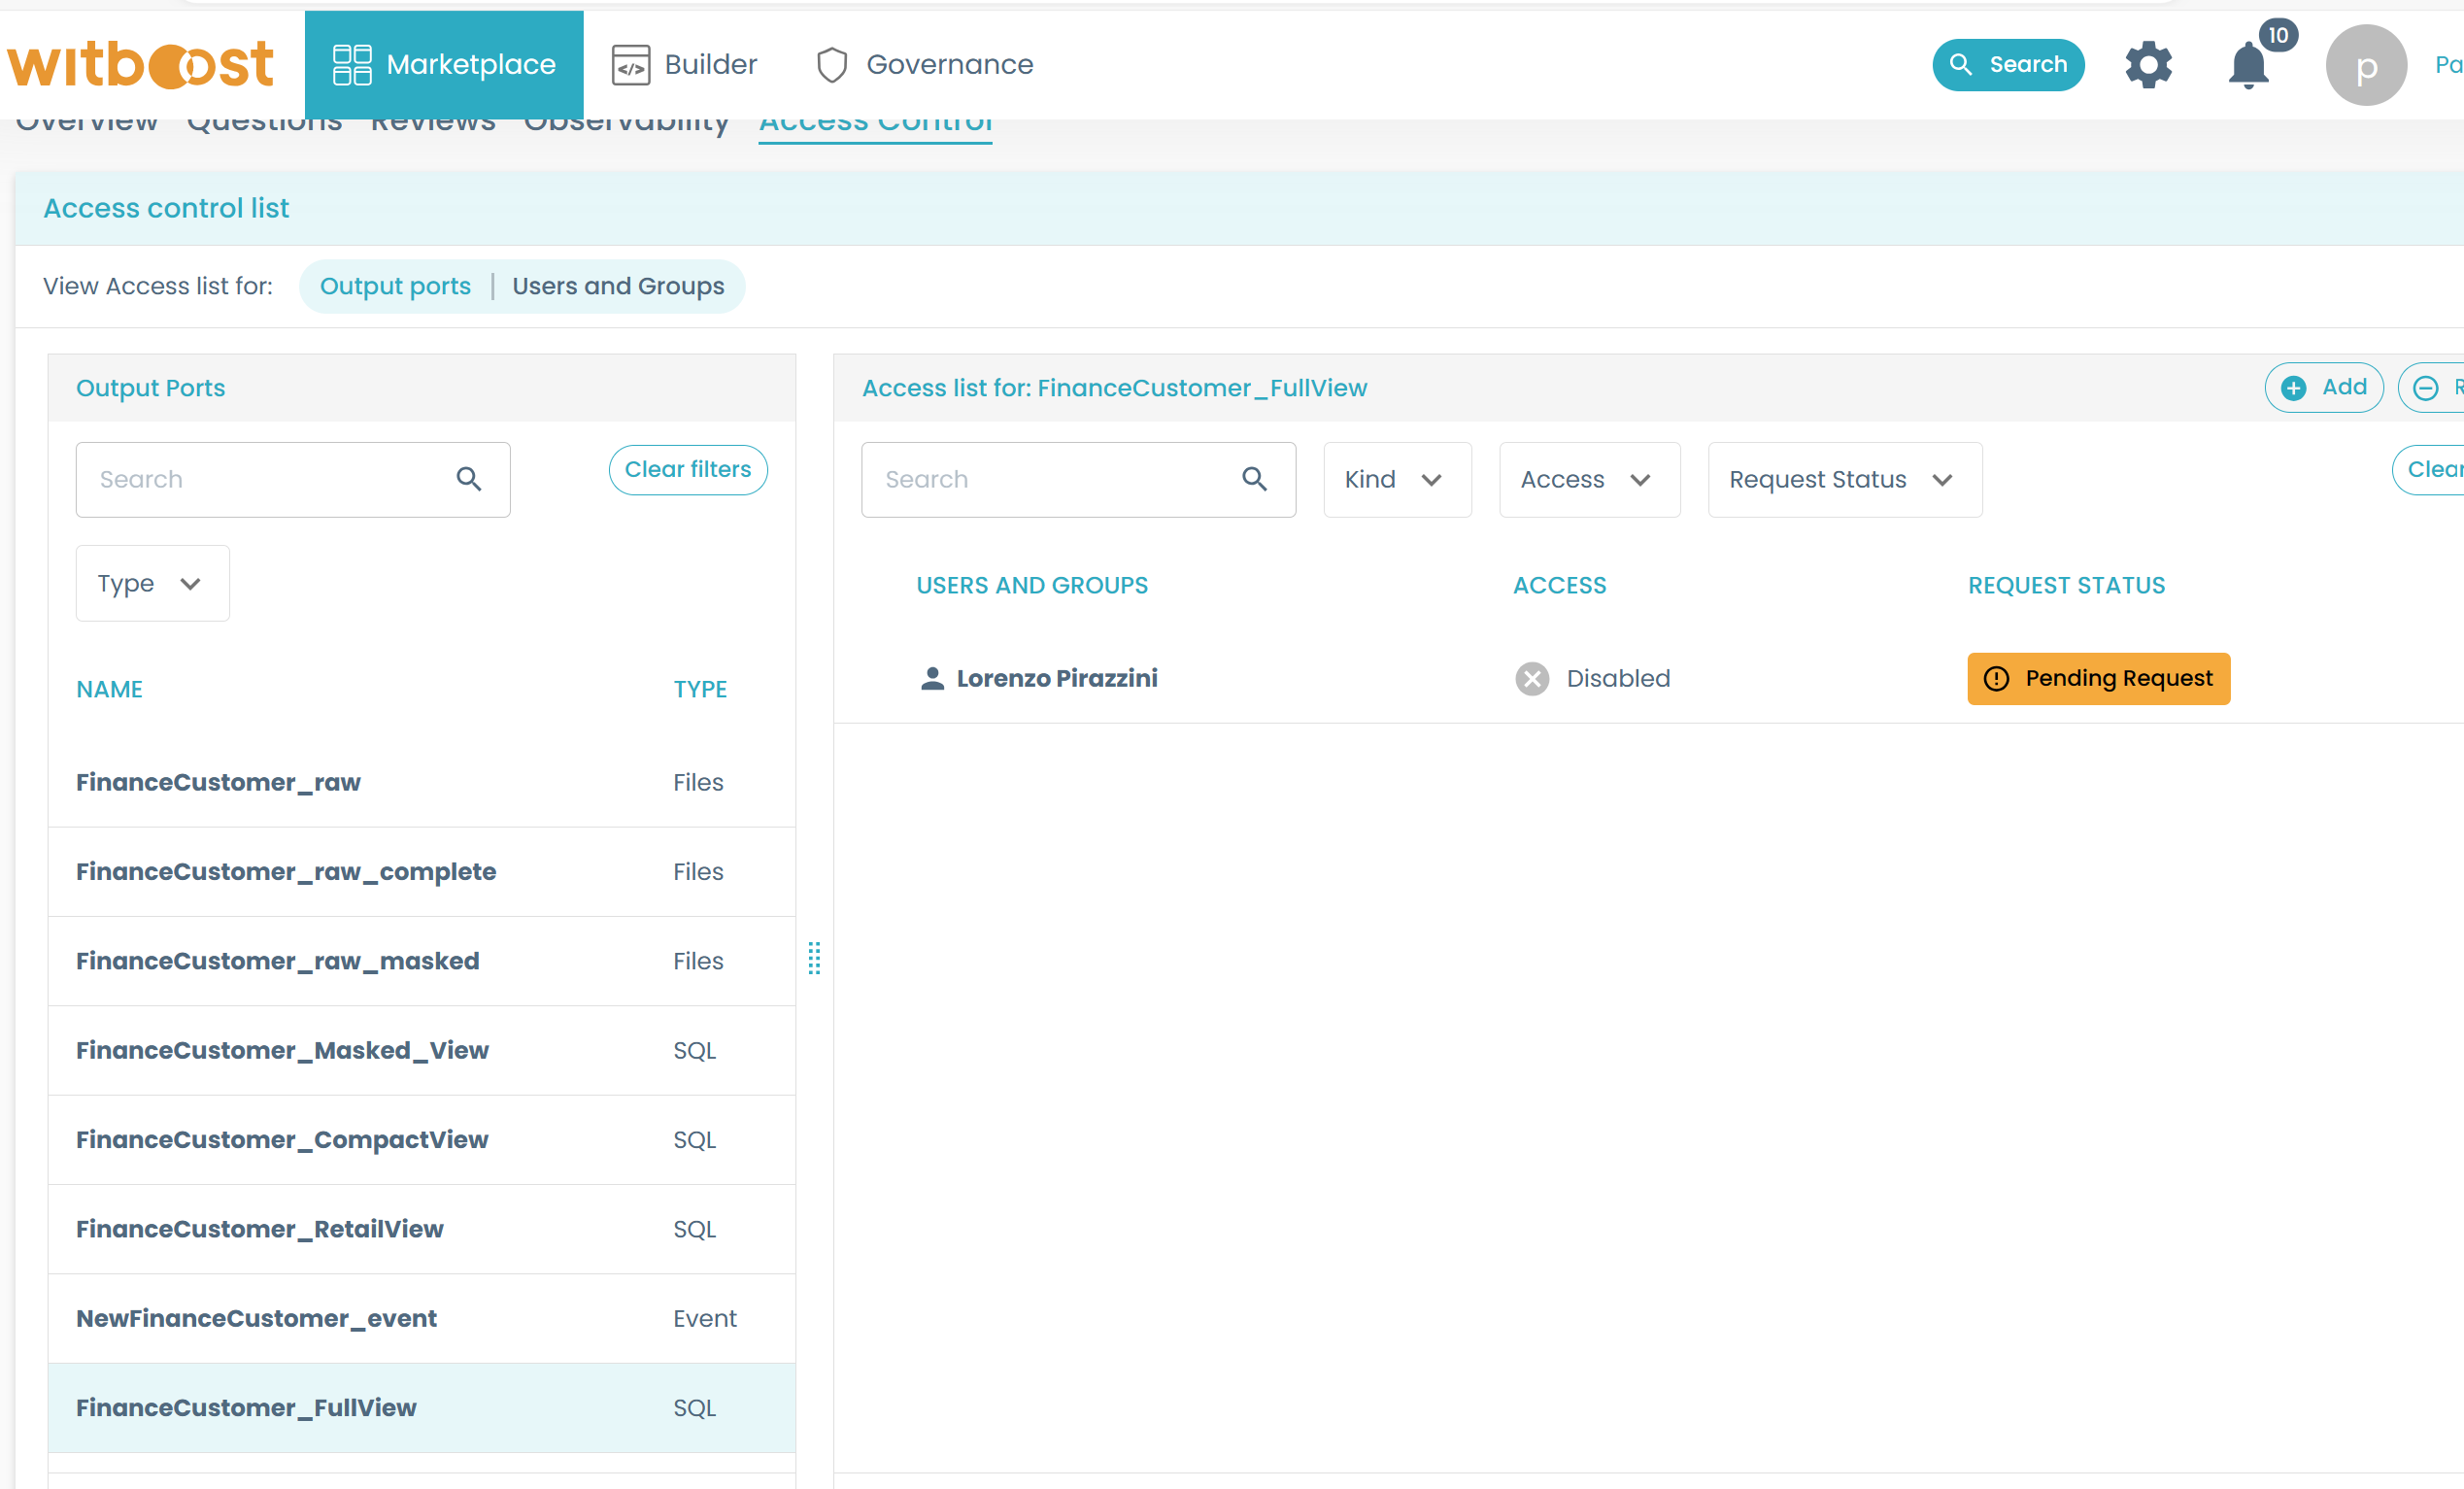Viewport: 2464px width, 1489px height.
Task: Click the Pending Request status badge
Action: click(x=2098, y=679)
